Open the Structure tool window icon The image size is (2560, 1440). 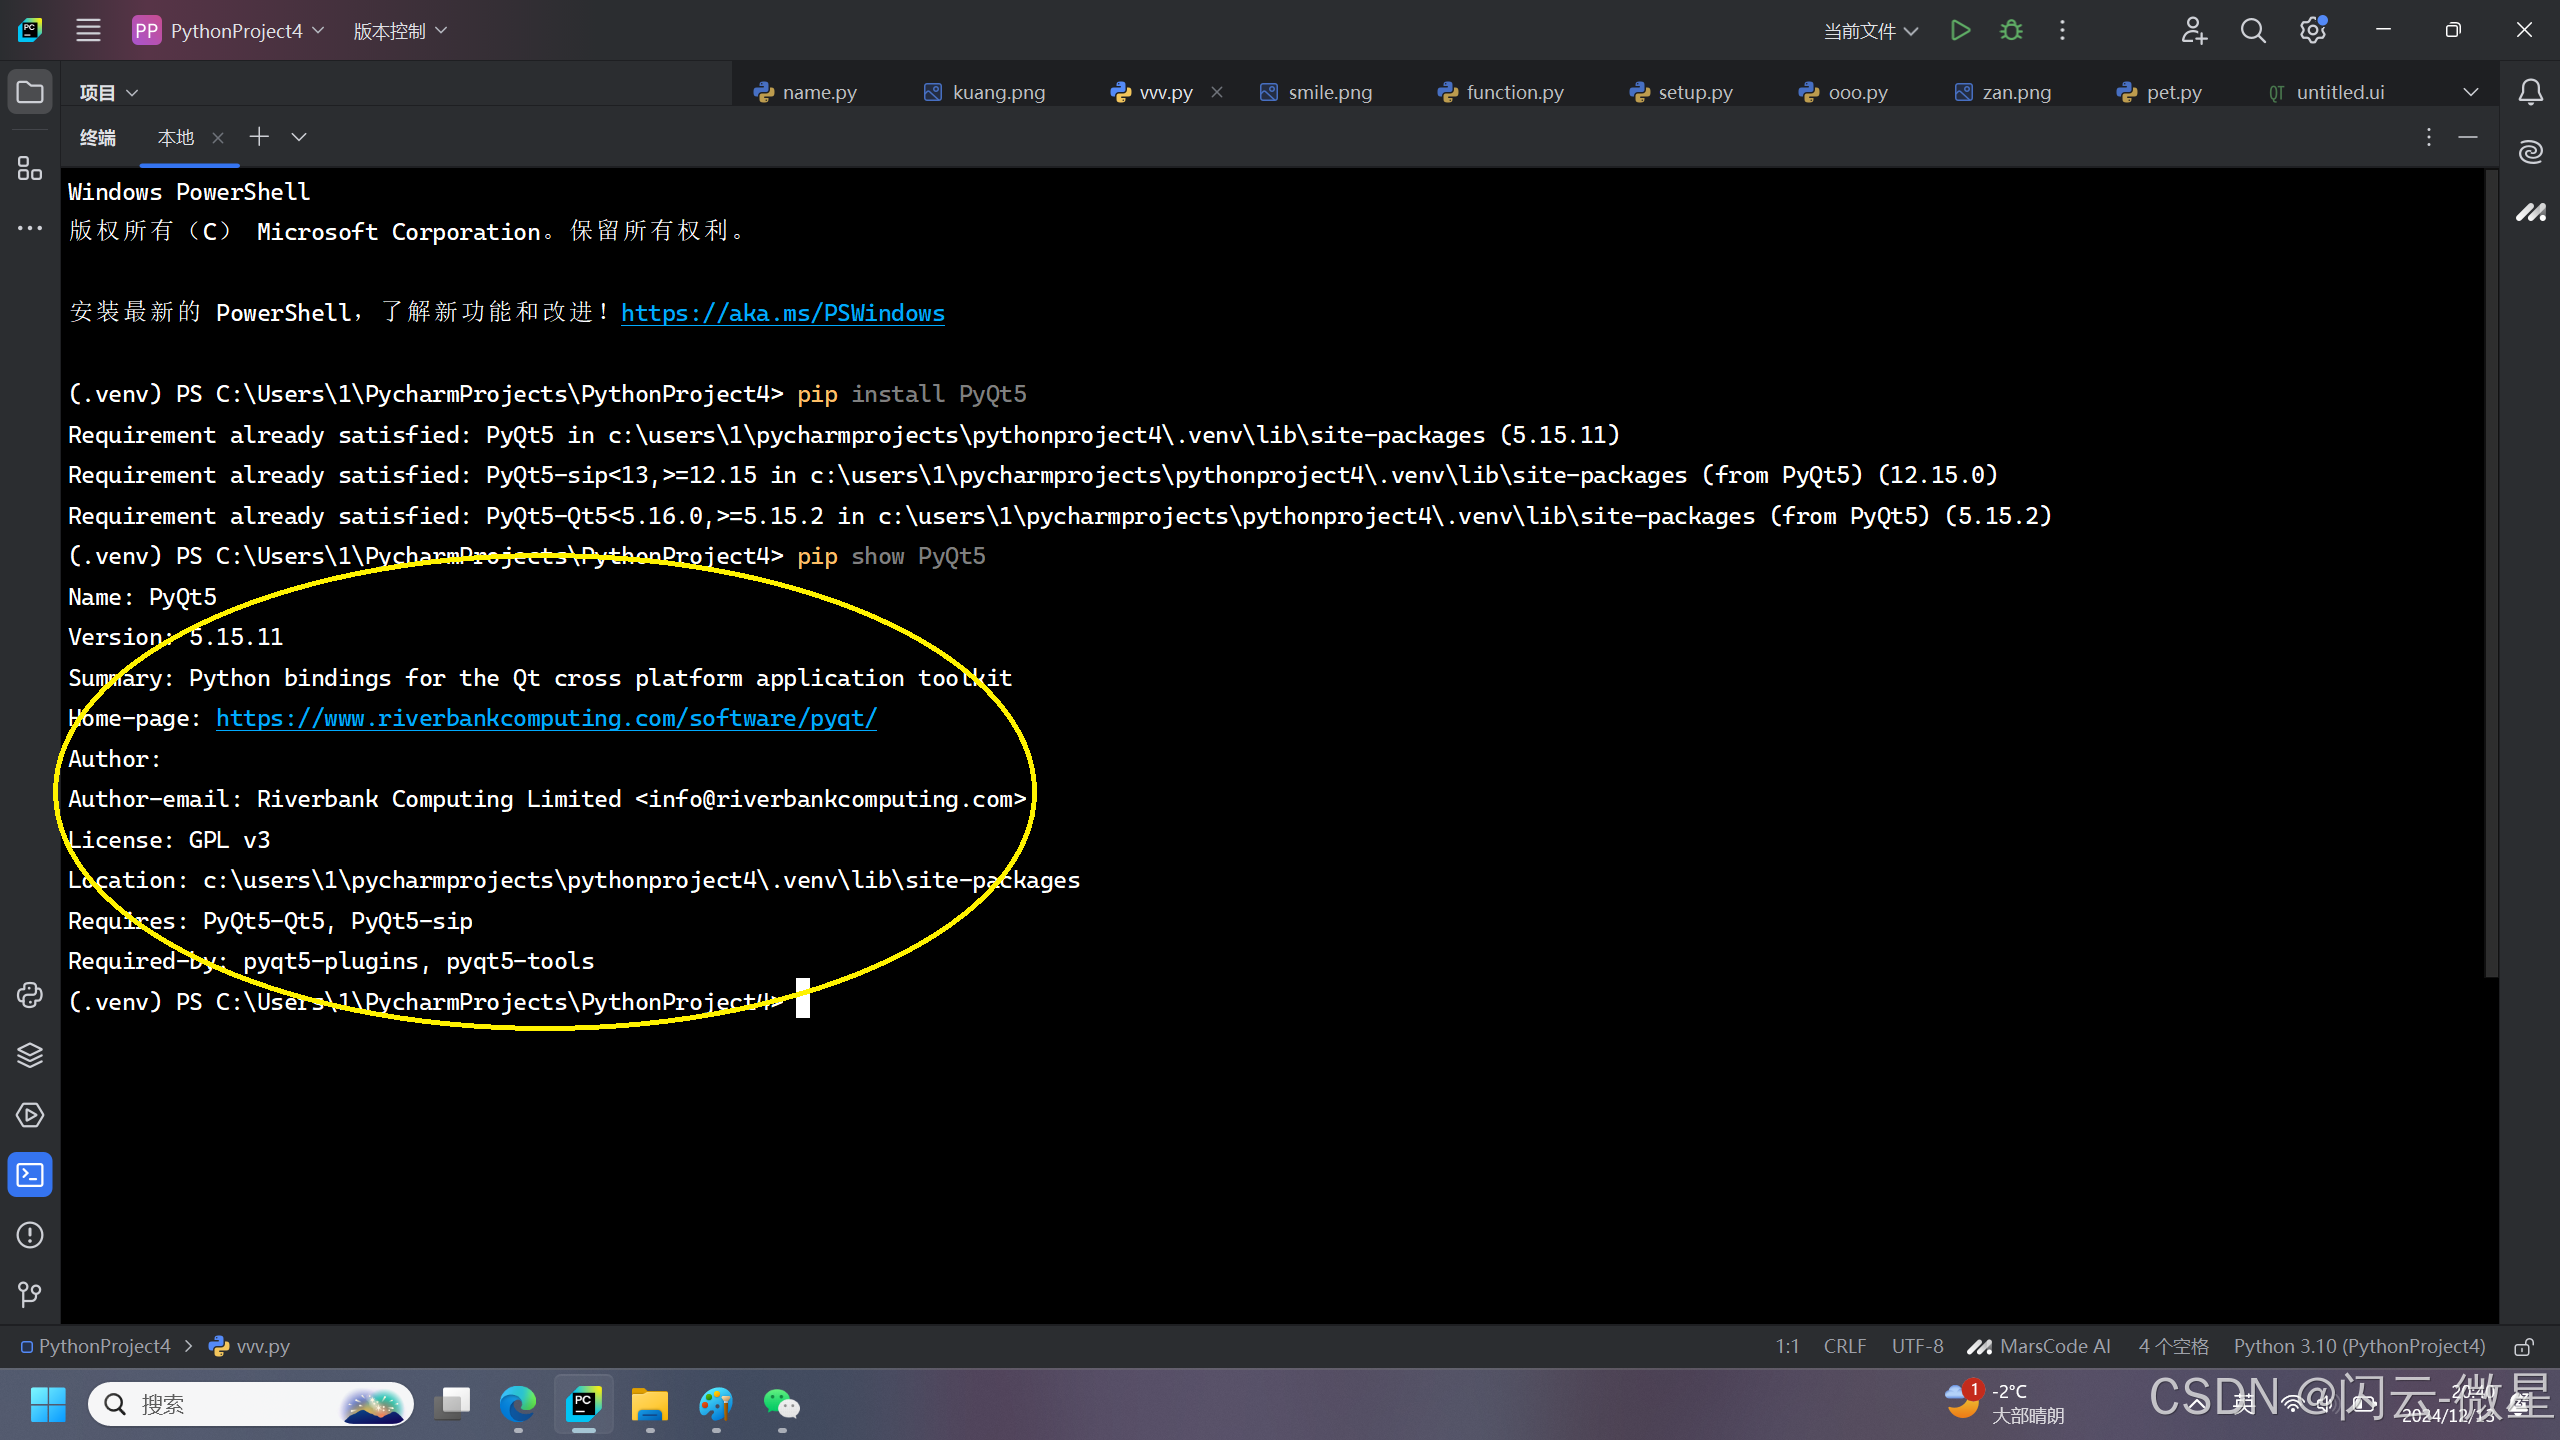click(x=30, y=168)
